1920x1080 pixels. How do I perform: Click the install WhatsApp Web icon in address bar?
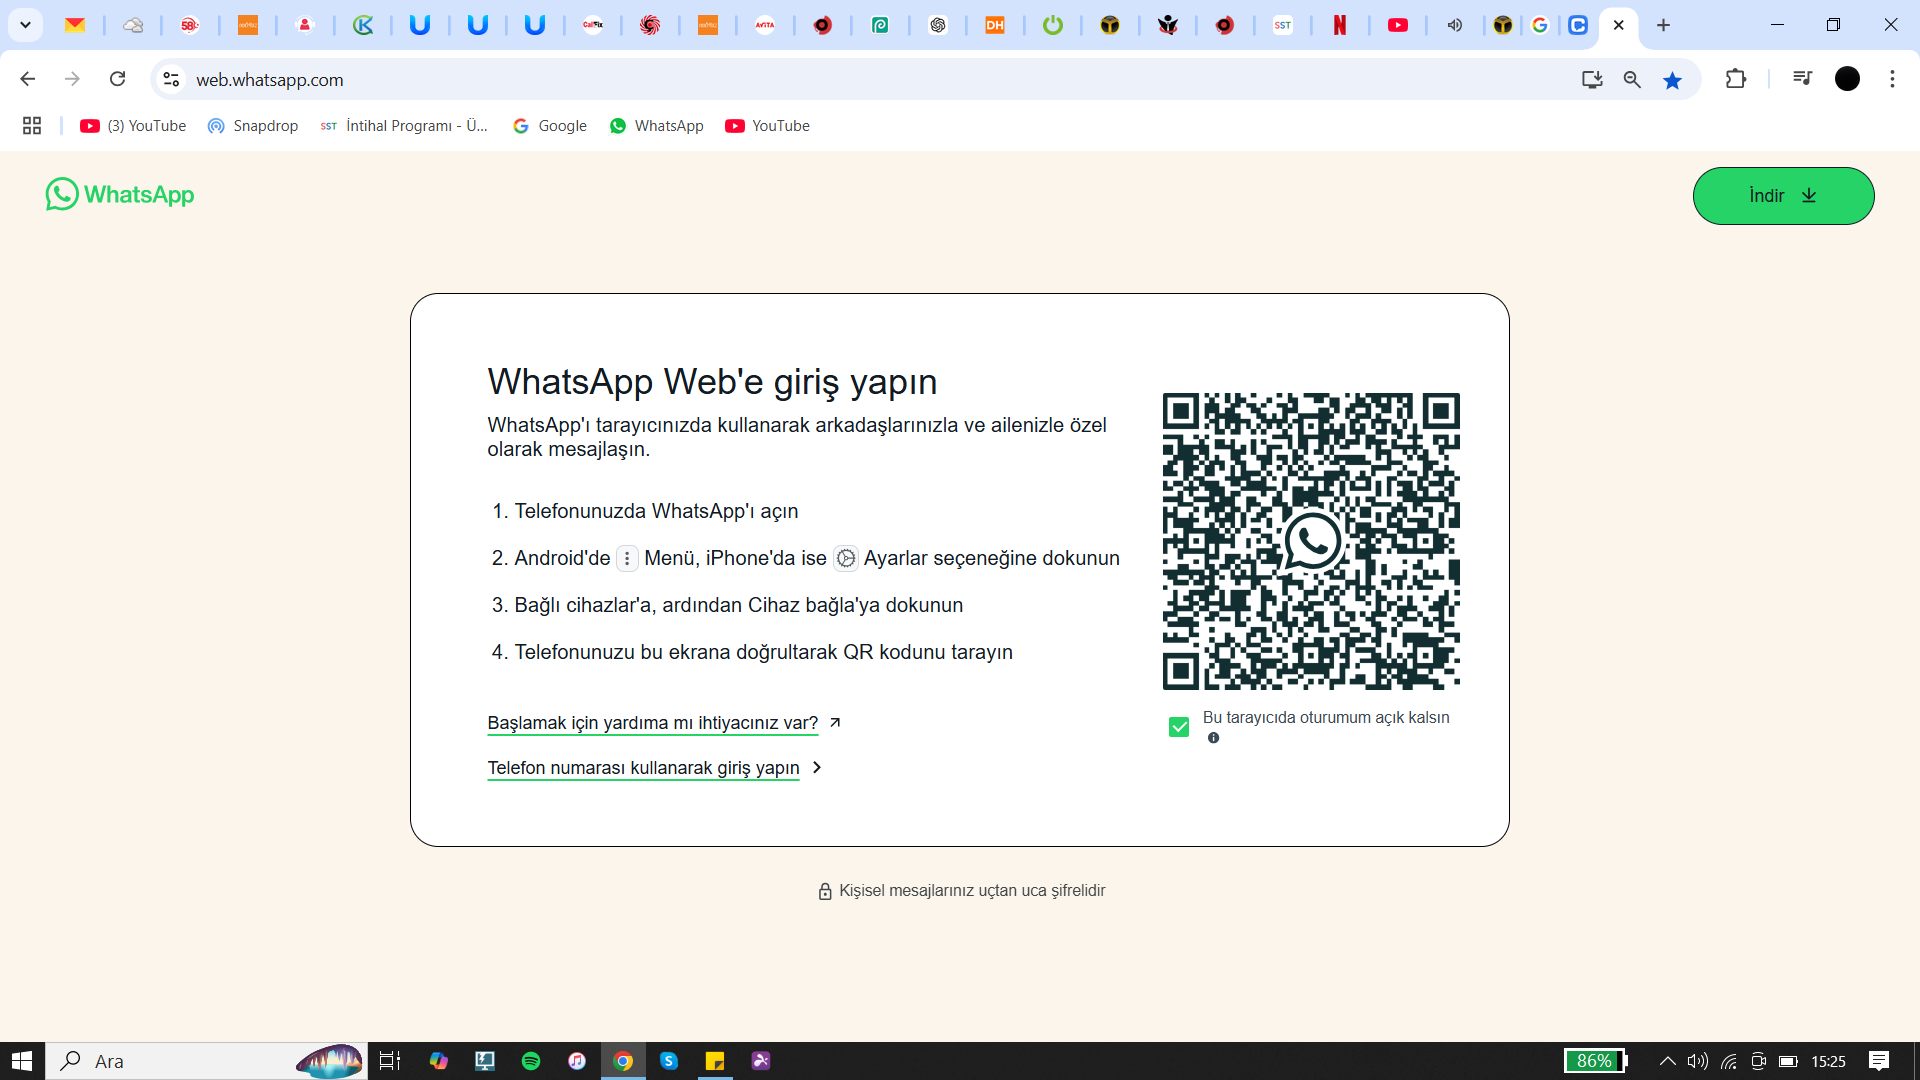(1593, 80)
